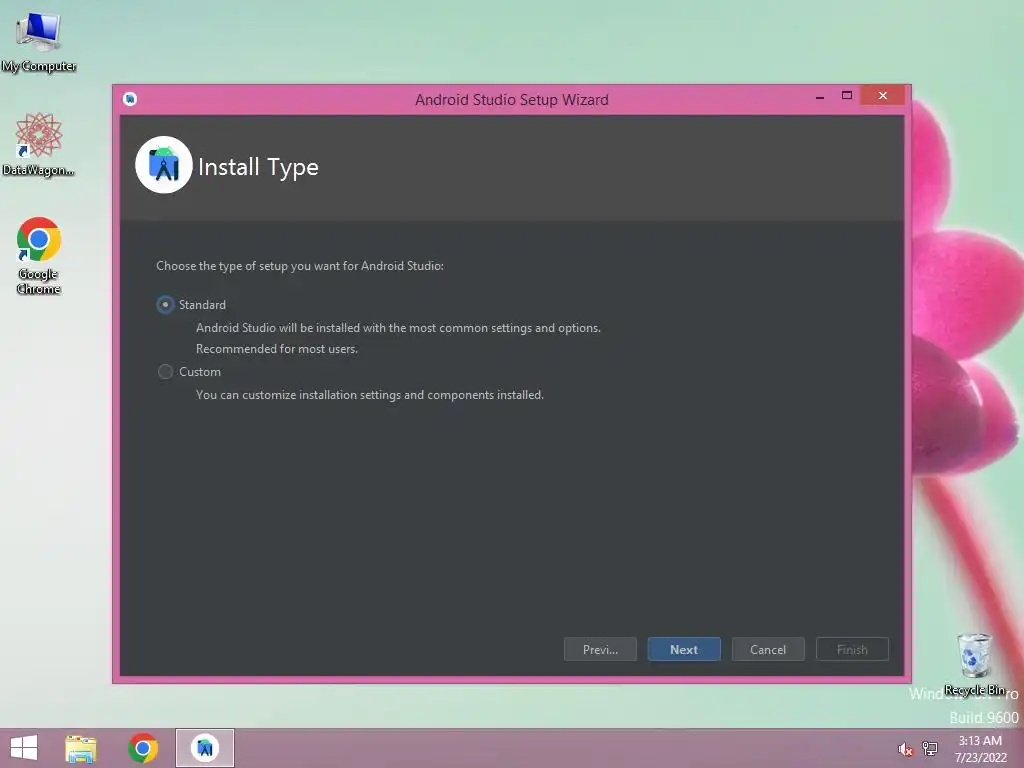Viewport: 1024px width, 768px height.
Task: Click the muted volume tray icon
Action: pyautogui.click(x=905, y=749)
